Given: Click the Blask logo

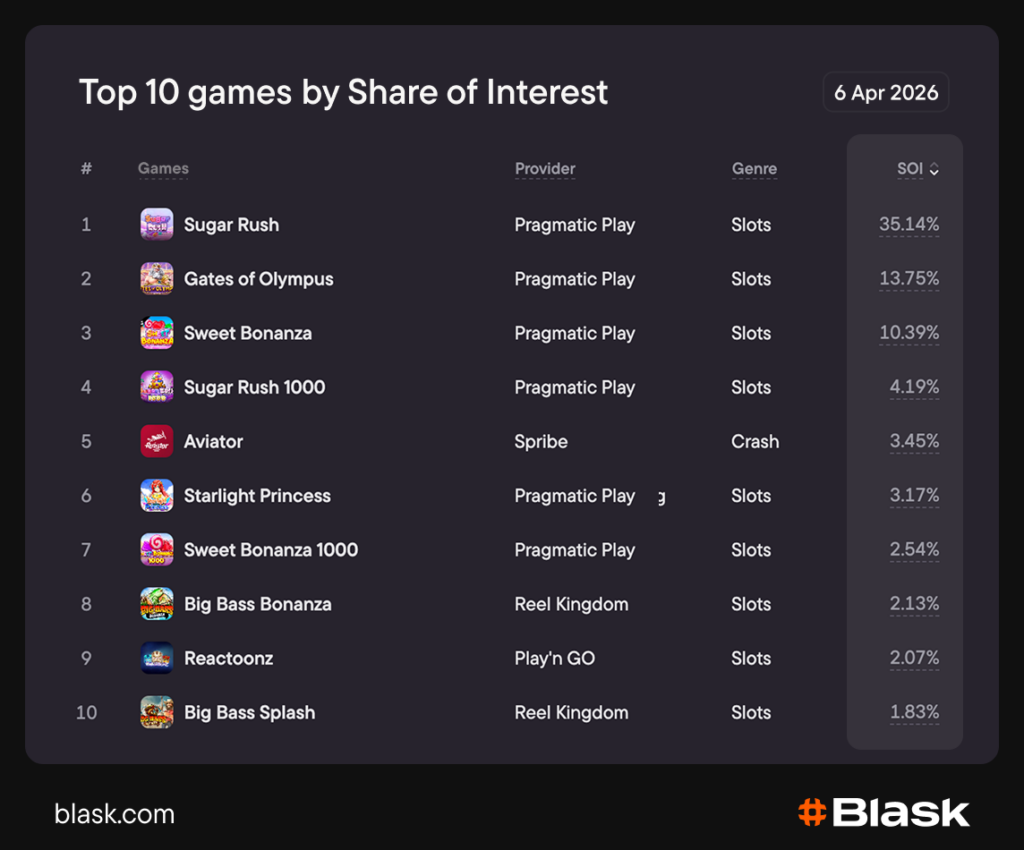Looking at the screenshot, I should [884, 813].
